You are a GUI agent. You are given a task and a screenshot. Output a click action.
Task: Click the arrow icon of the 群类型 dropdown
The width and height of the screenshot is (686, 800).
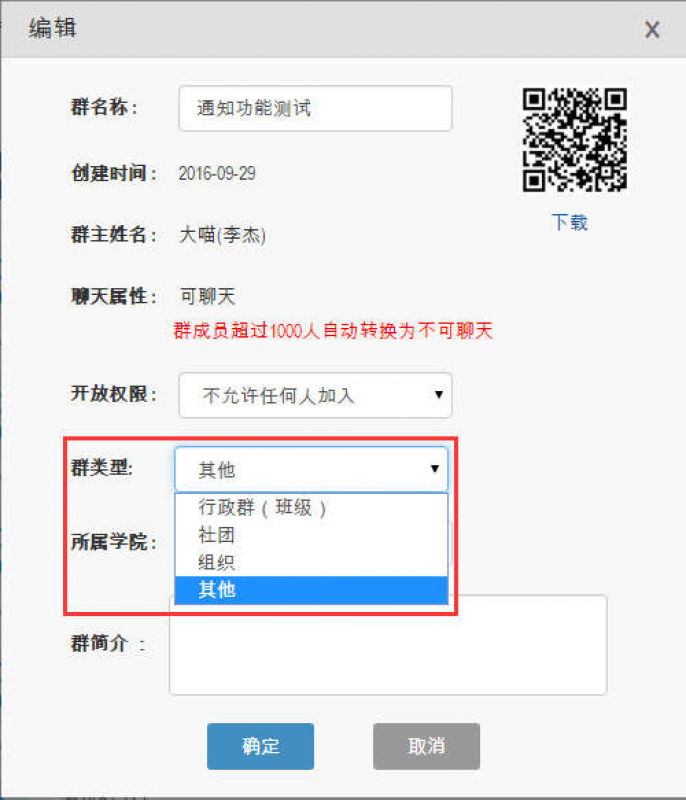pos(435,469)
